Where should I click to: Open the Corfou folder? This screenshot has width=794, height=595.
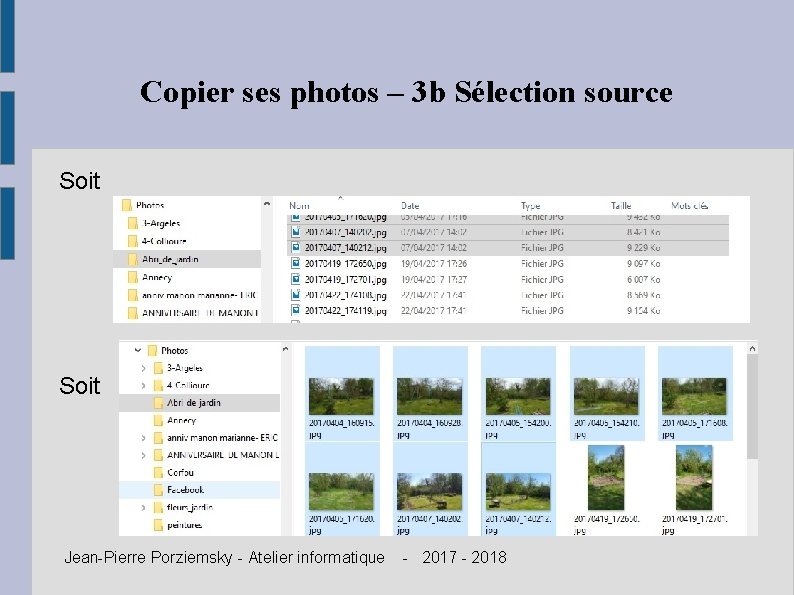tap(173, 472)
